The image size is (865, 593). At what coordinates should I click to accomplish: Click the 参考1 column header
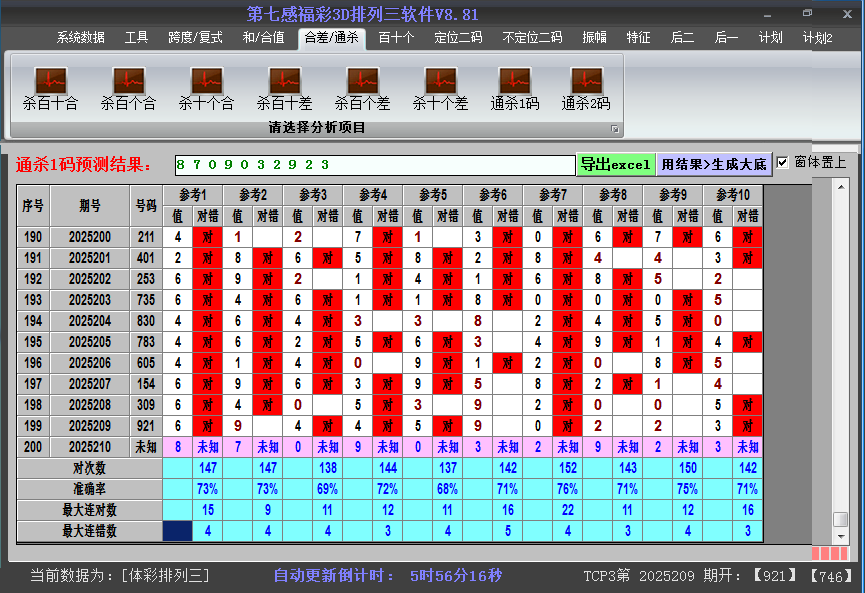(193, 195)
